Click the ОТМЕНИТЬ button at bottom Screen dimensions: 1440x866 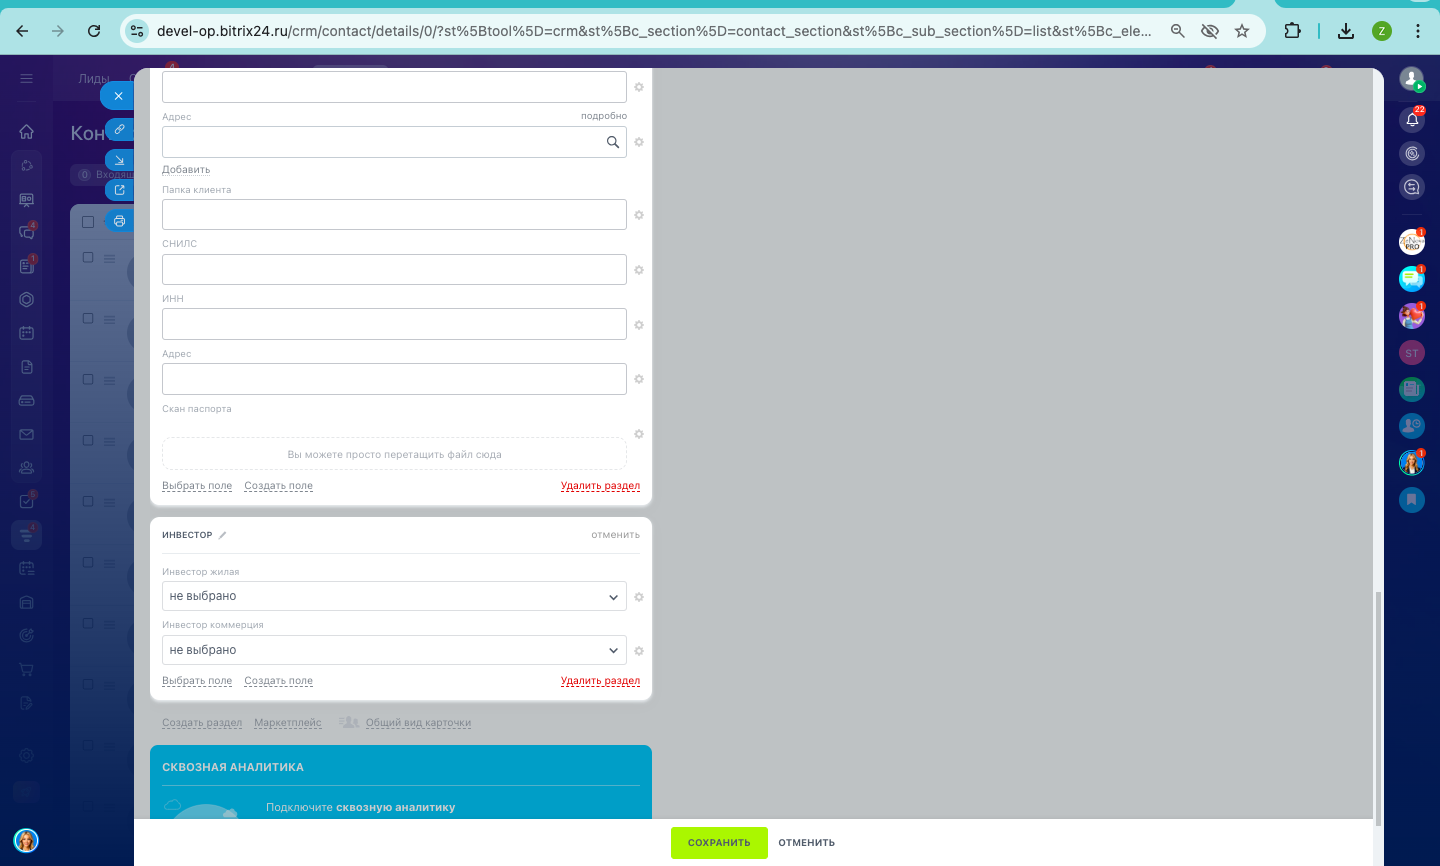click(807, 843)
